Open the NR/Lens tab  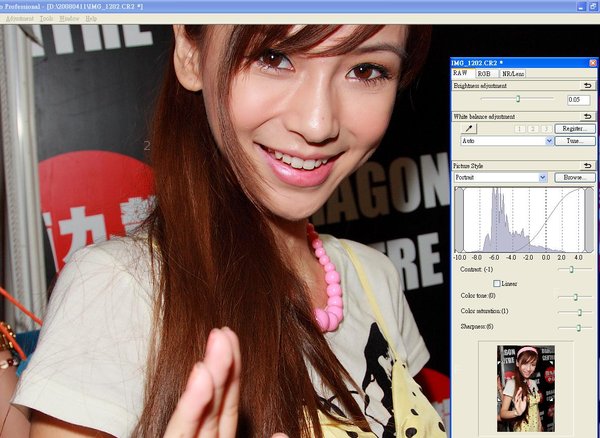click(513, 73)
